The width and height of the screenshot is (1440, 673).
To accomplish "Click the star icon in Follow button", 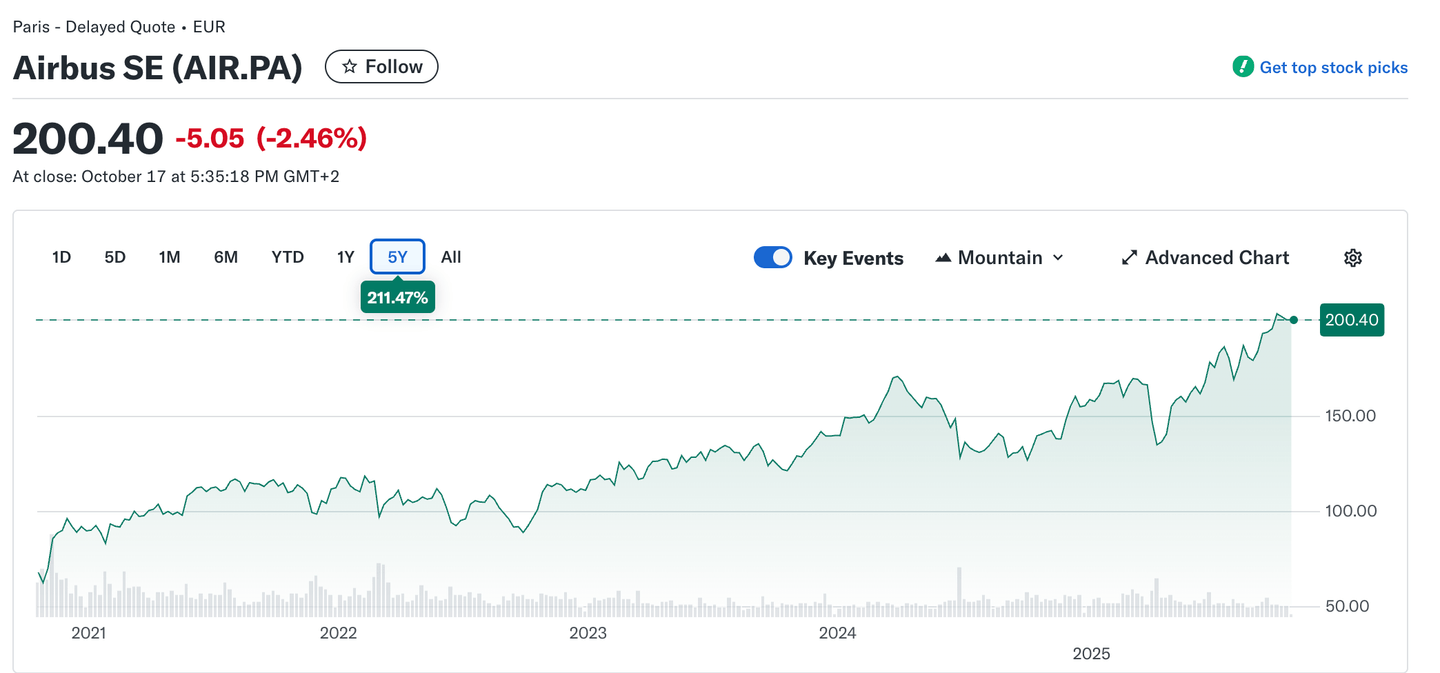I will [x=349, y=67].
